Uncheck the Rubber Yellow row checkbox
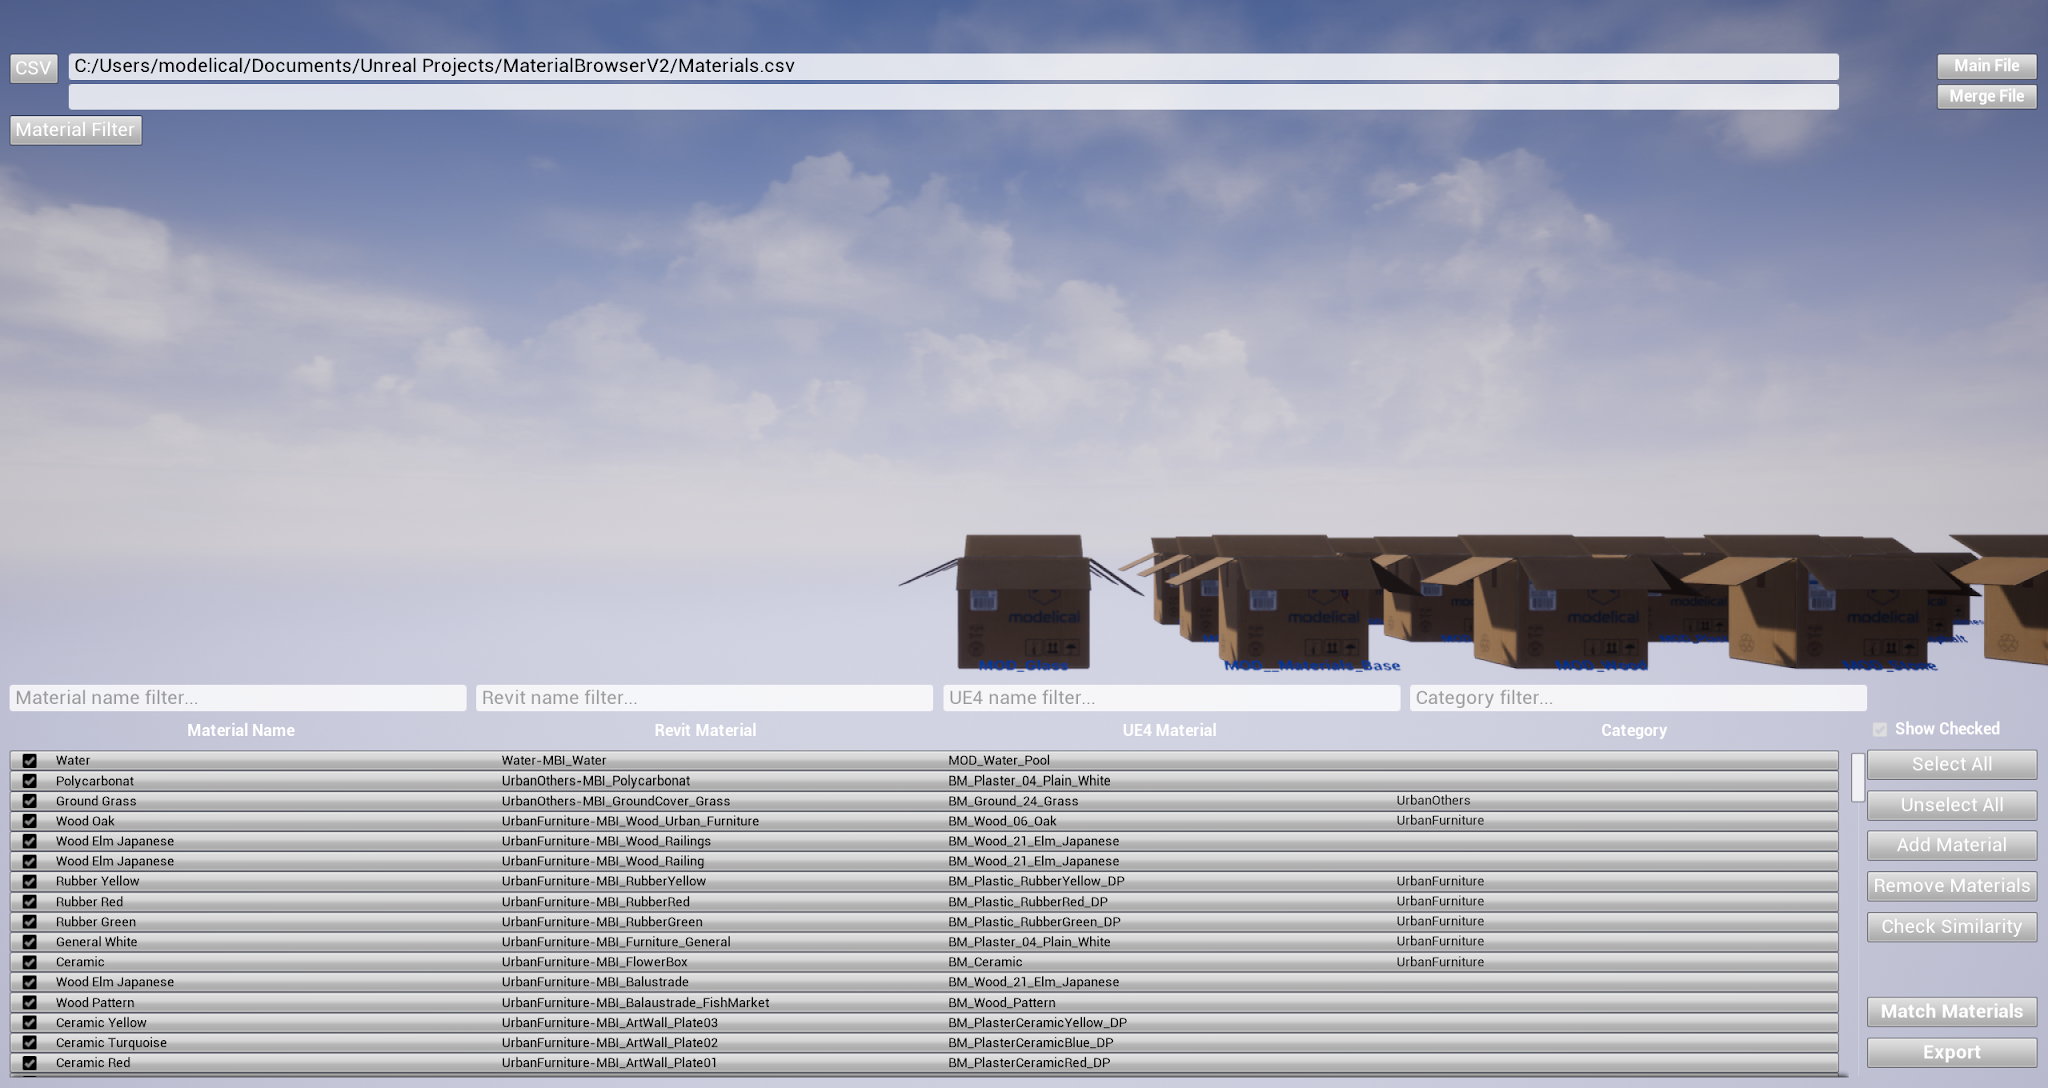Screen dimensions: 2048x1088 (30, 881)
